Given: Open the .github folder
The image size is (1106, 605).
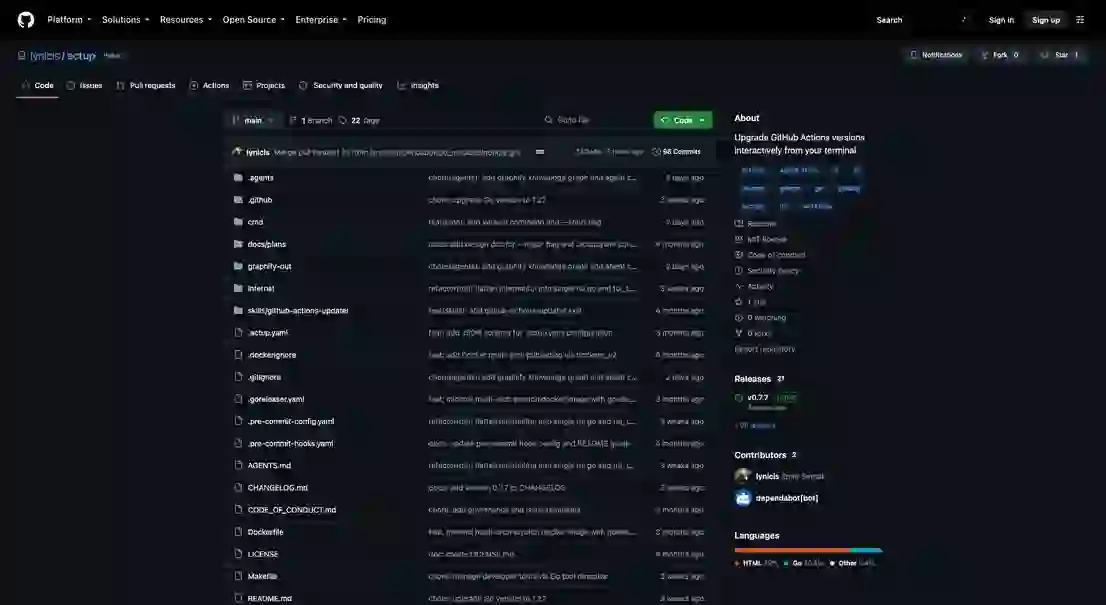Looking at the screenshot, I should [x=260, y=200].
